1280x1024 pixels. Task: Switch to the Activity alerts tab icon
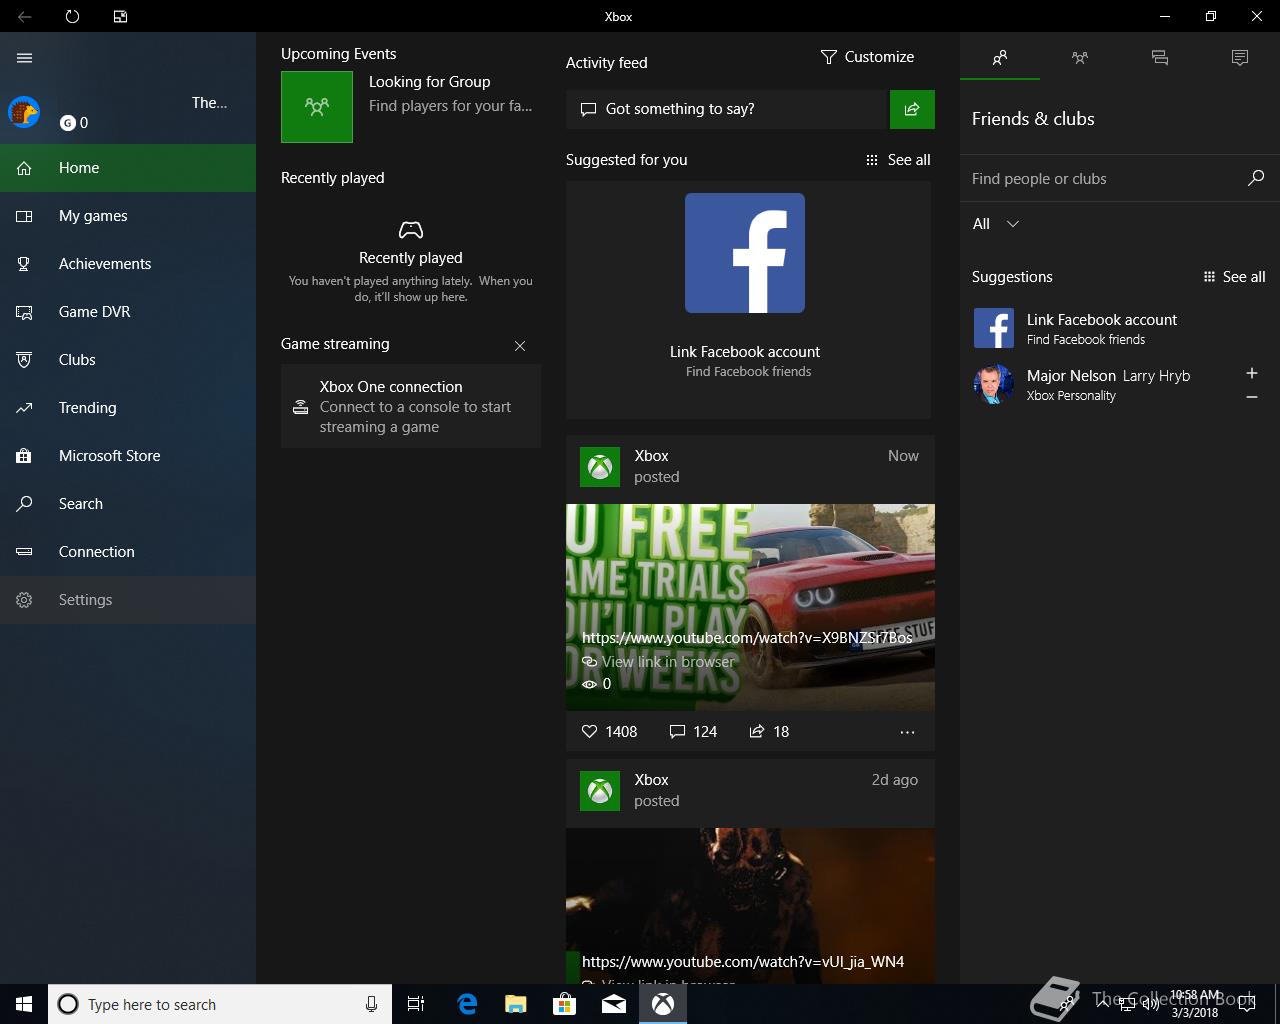tap(1240, 58)
